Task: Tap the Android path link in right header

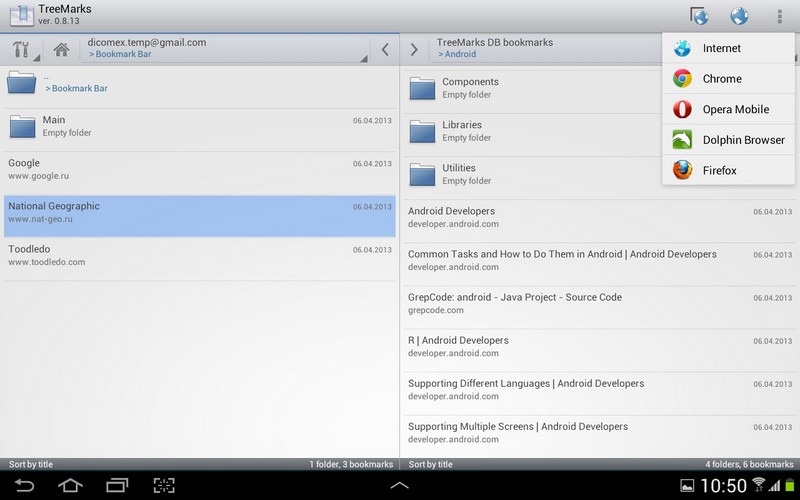Action: coord(457,54)
